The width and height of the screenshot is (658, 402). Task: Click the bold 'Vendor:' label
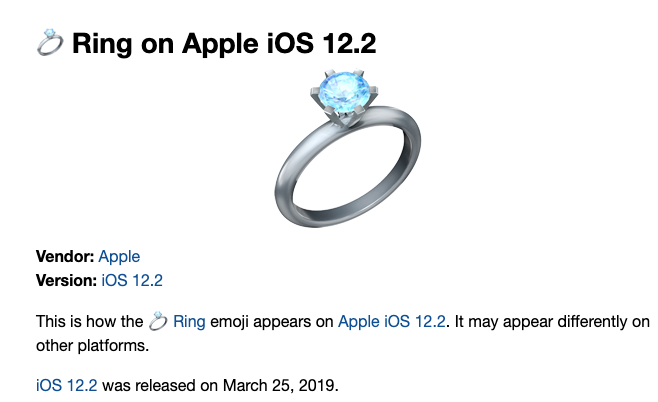point(64,257)
